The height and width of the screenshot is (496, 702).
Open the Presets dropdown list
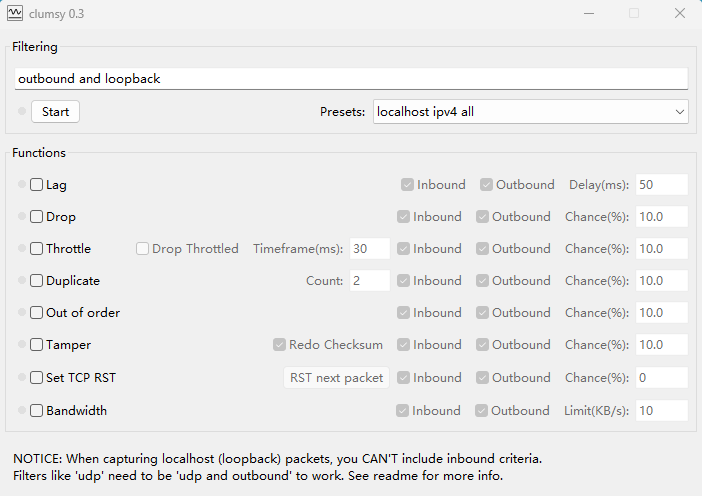pos(531,111)
